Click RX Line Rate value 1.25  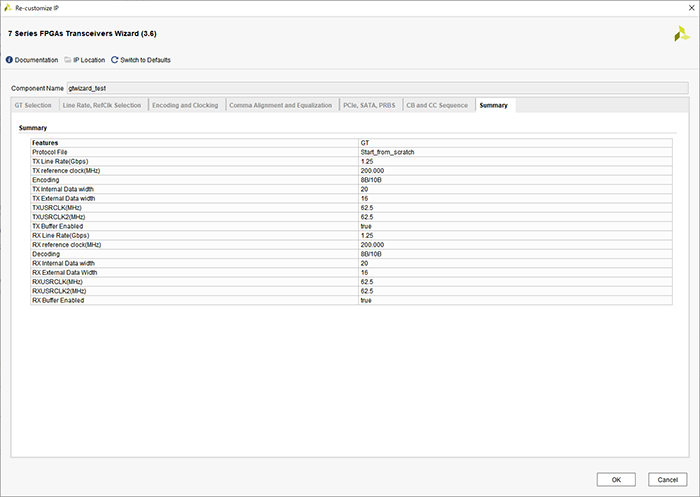(367, 235)
